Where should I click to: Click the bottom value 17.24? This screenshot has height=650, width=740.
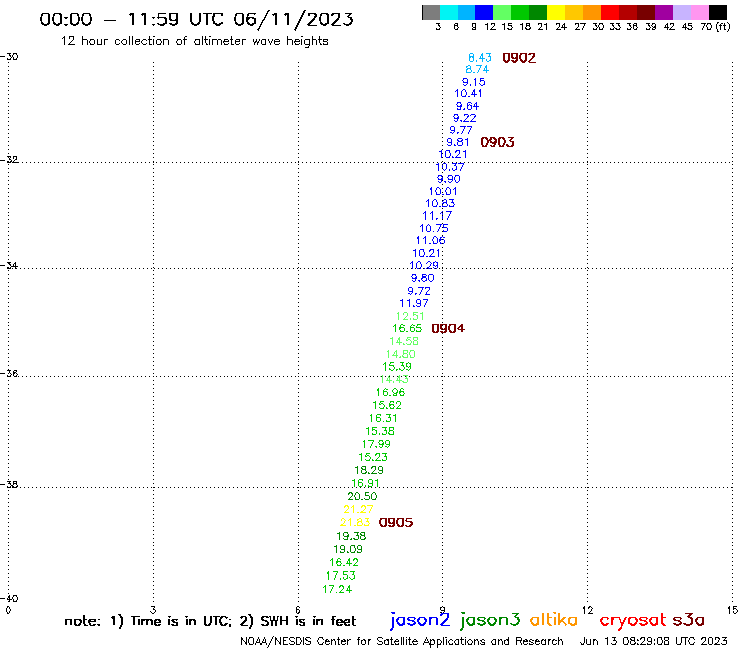337,589
